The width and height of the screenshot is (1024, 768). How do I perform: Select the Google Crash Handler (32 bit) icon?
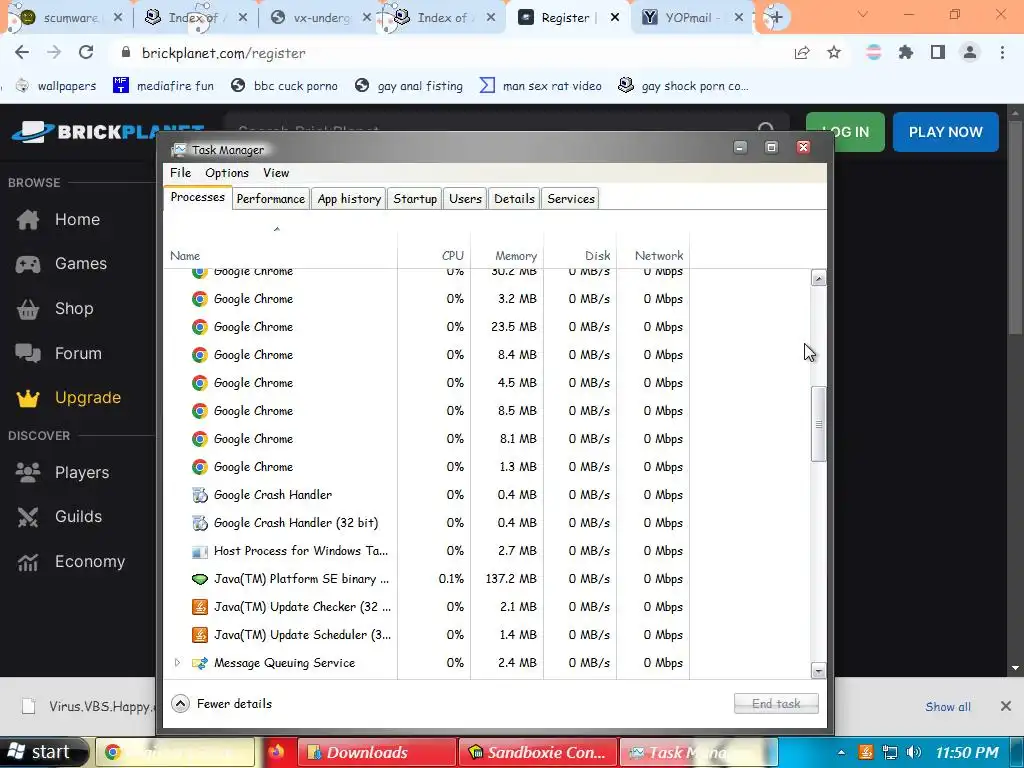click(x=200, y=523)
